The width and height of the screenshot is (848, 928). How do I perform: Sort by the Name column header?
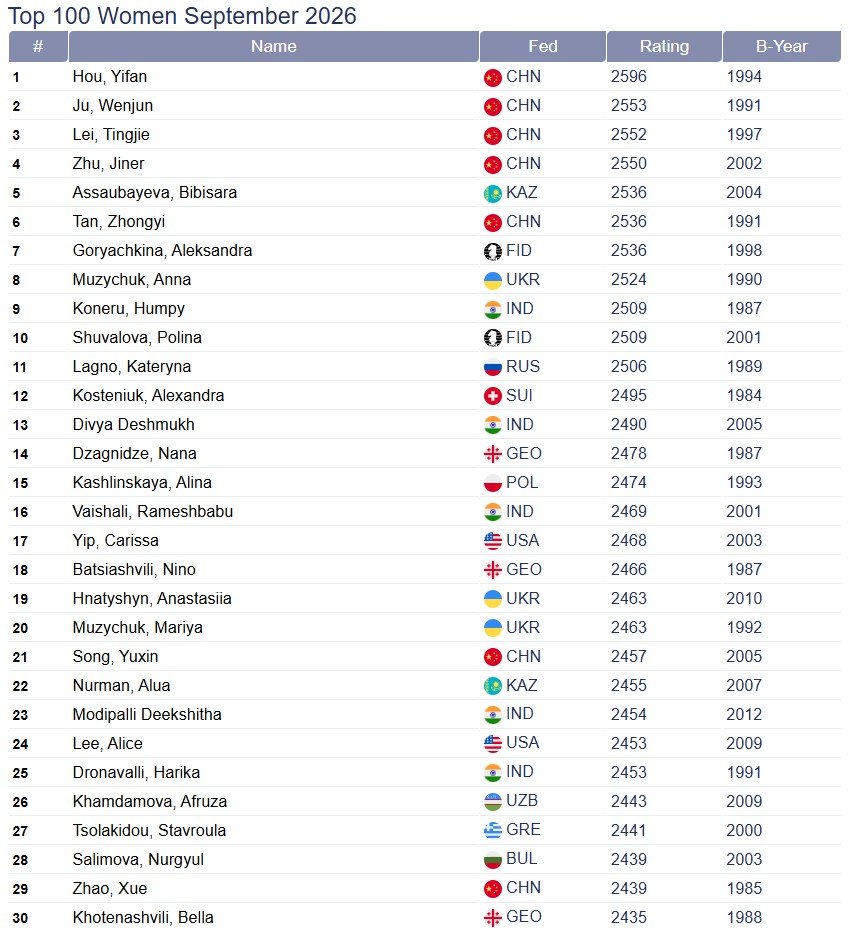[273, 46]
